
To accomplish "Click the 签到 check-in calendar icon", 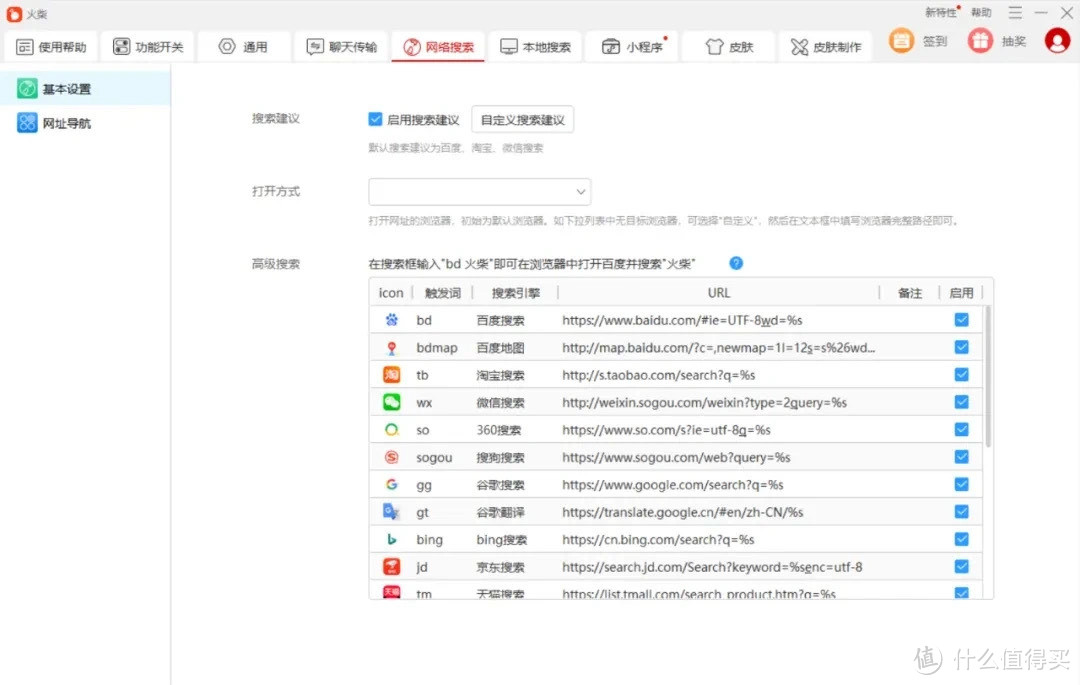I will point(901,41).
